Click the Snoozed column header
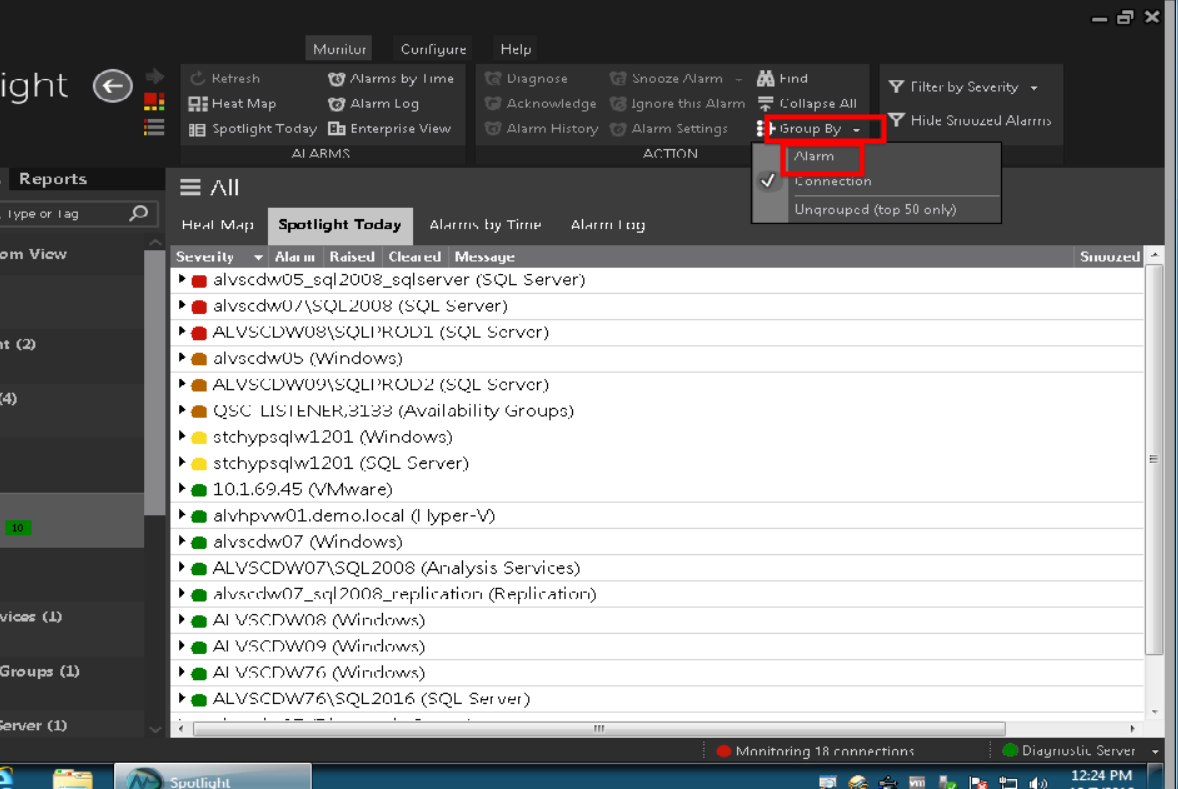The width and height of the screenshot is (1178, 789). click(x=1109, y=257)
